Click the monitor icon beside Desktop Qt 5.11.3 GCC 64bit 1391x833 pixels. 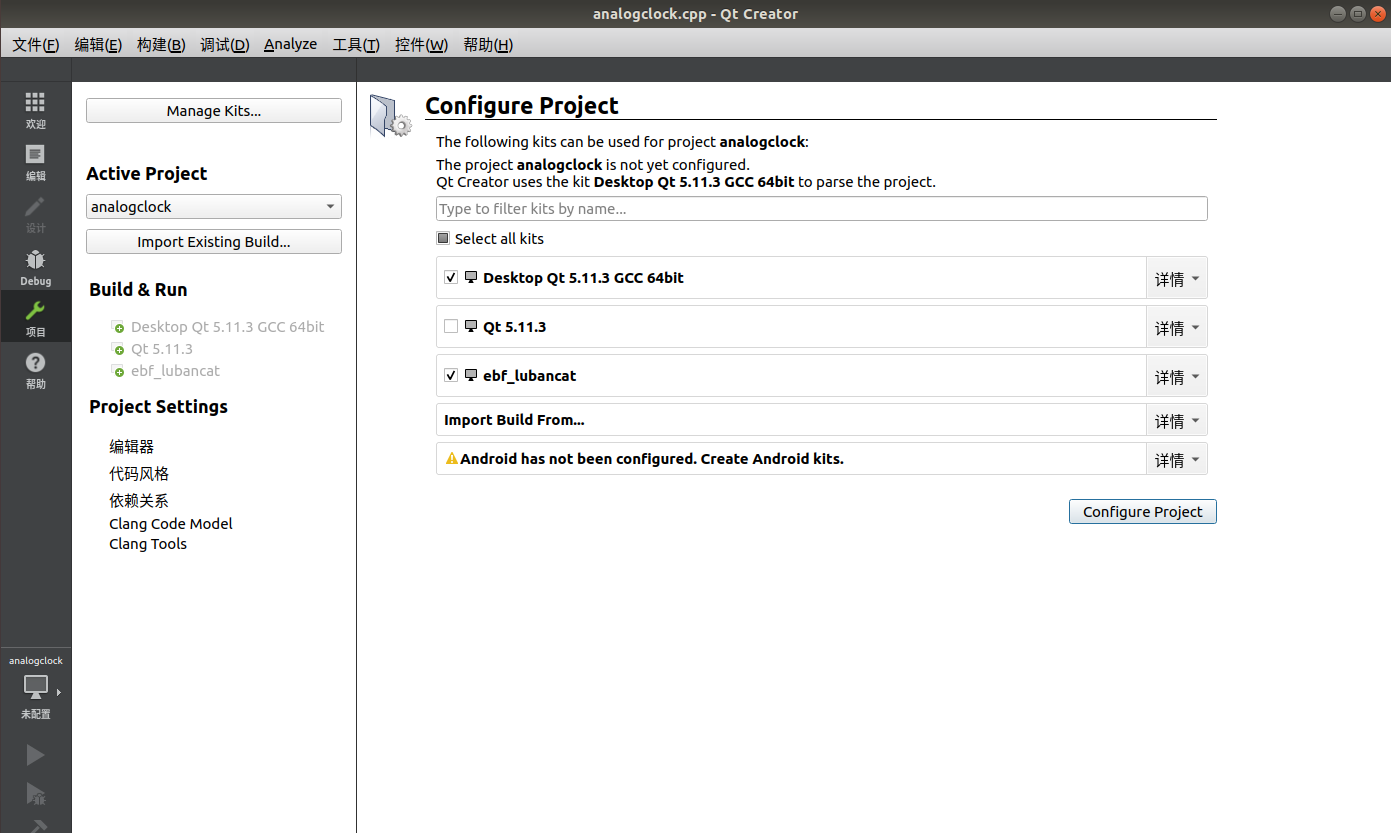coord(471,277)
